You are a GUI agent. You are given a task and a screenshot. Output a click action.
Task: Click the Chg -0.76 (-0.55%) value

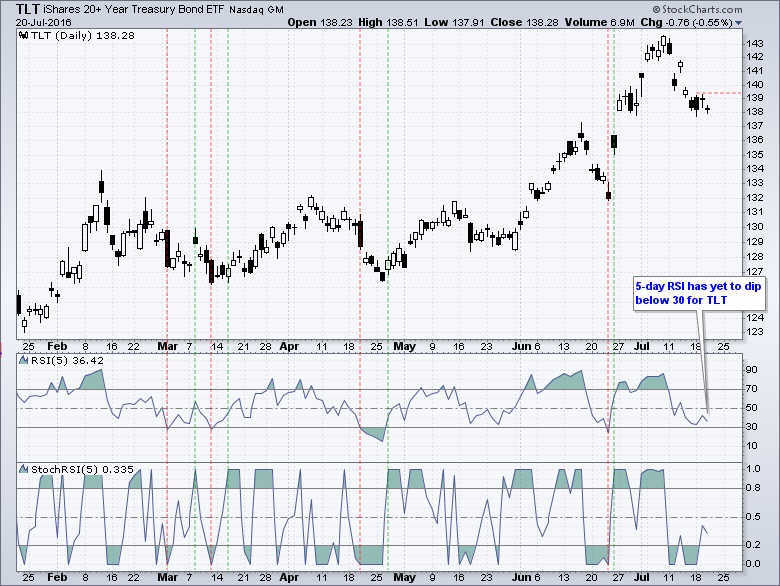click(686, 22)
